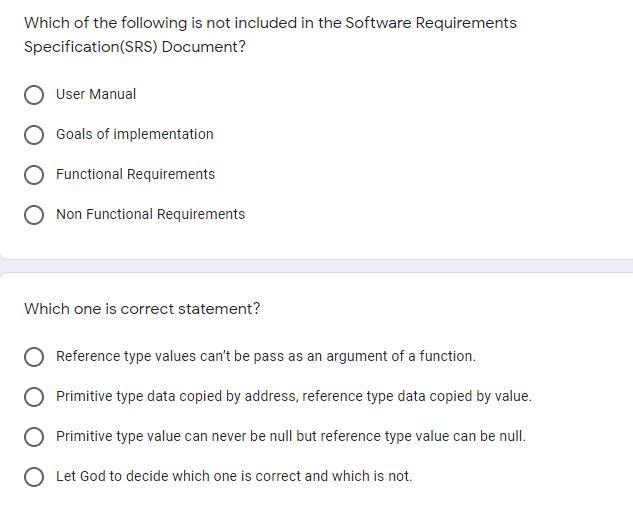Click the copied by address statement text
This screenshot has width=633, height=515.
pyautogui.click(x=294, y=396)
